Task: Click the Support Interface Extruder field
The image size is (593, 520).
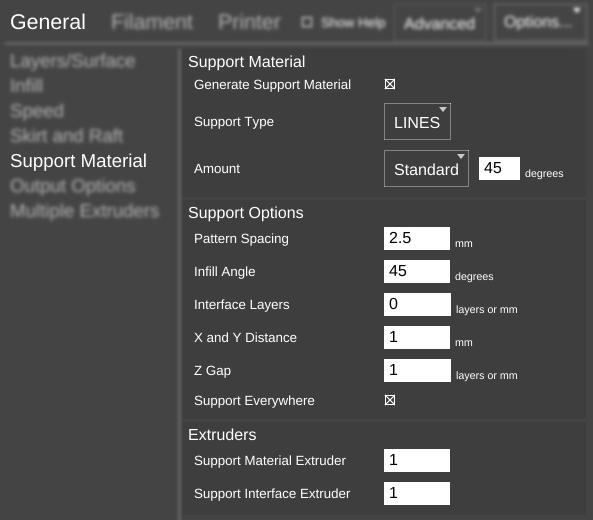Action: [417, 493]
